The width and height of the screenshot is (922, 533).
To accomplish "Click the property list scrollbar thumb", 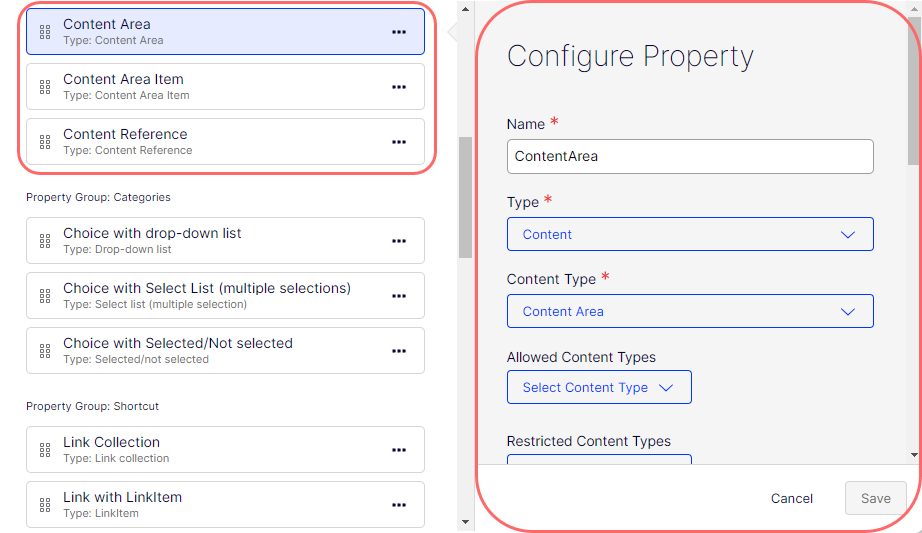I will pyautogui.click(x=465, y=197).
